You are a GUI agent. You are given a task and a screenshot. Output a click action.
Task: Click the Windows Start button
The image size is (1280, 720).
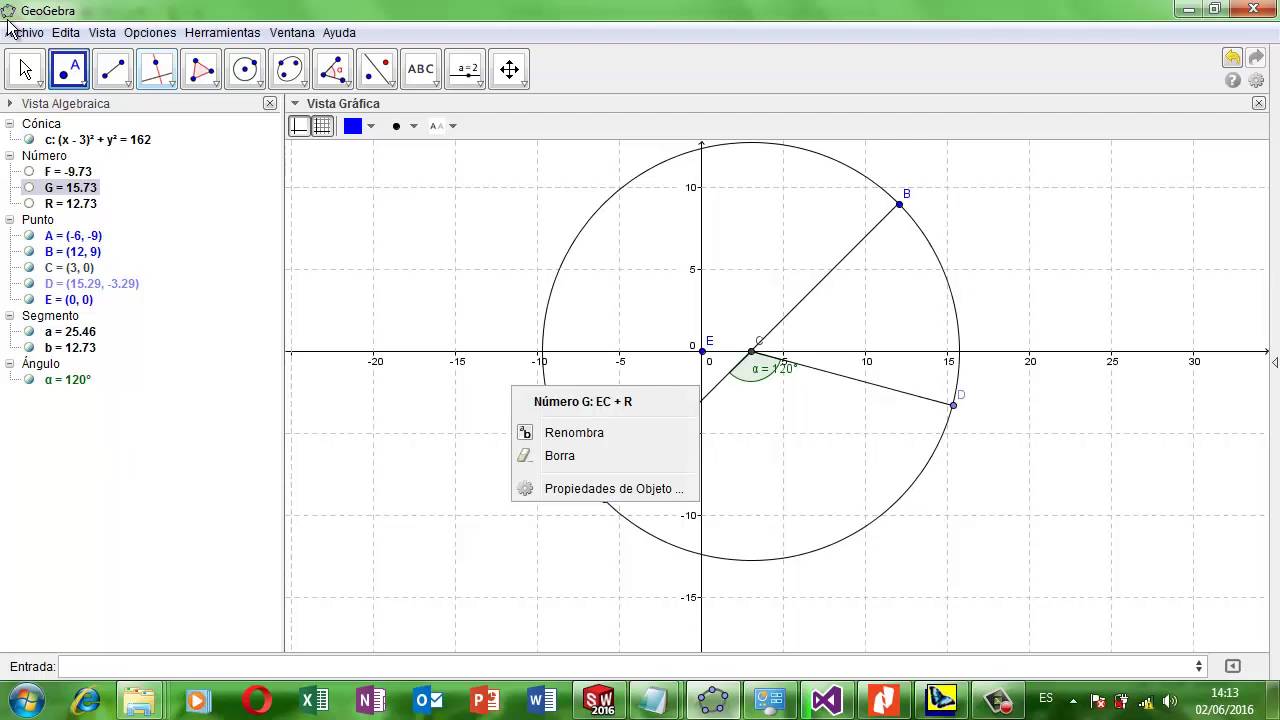coord(26,700)
